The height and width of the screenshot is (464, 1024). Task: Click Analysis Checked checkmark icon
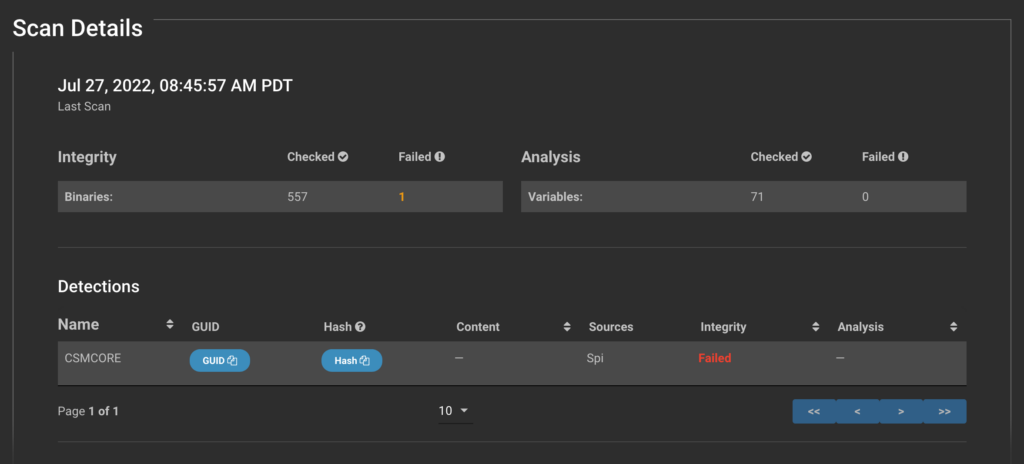pyautogui.click(x=807, y=157)
